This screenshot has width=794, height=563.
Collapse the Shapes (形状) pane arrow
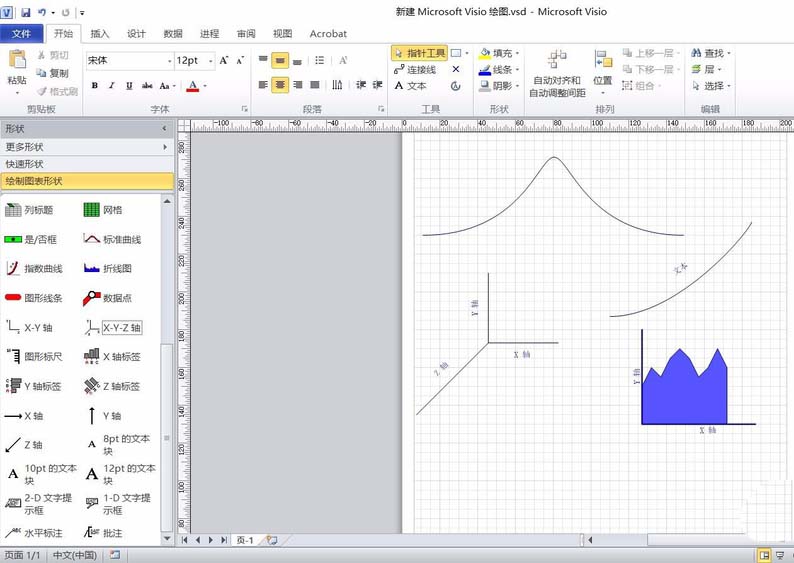[165, 129]
